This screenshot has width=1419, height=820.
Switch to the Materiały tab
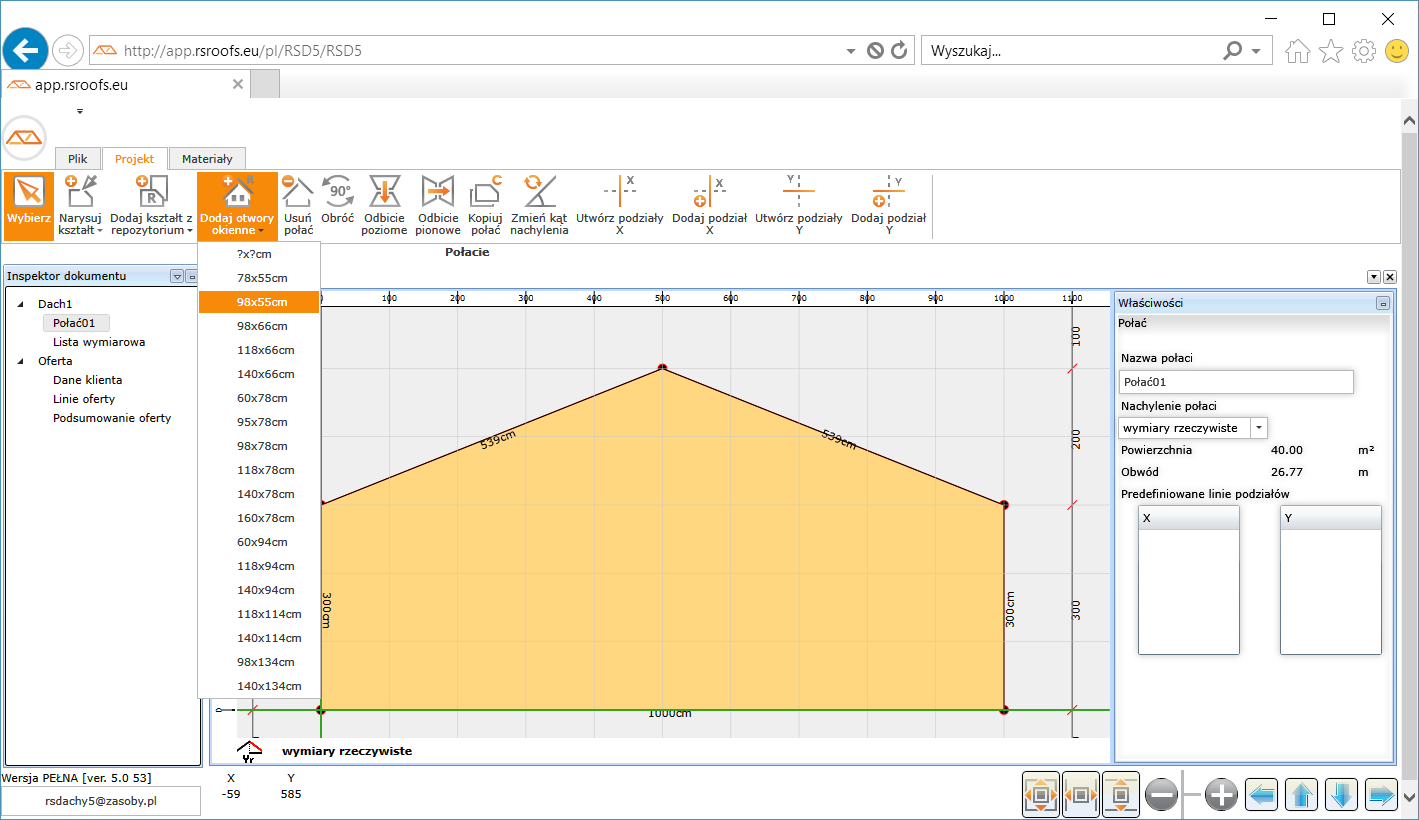click(207, 158)
